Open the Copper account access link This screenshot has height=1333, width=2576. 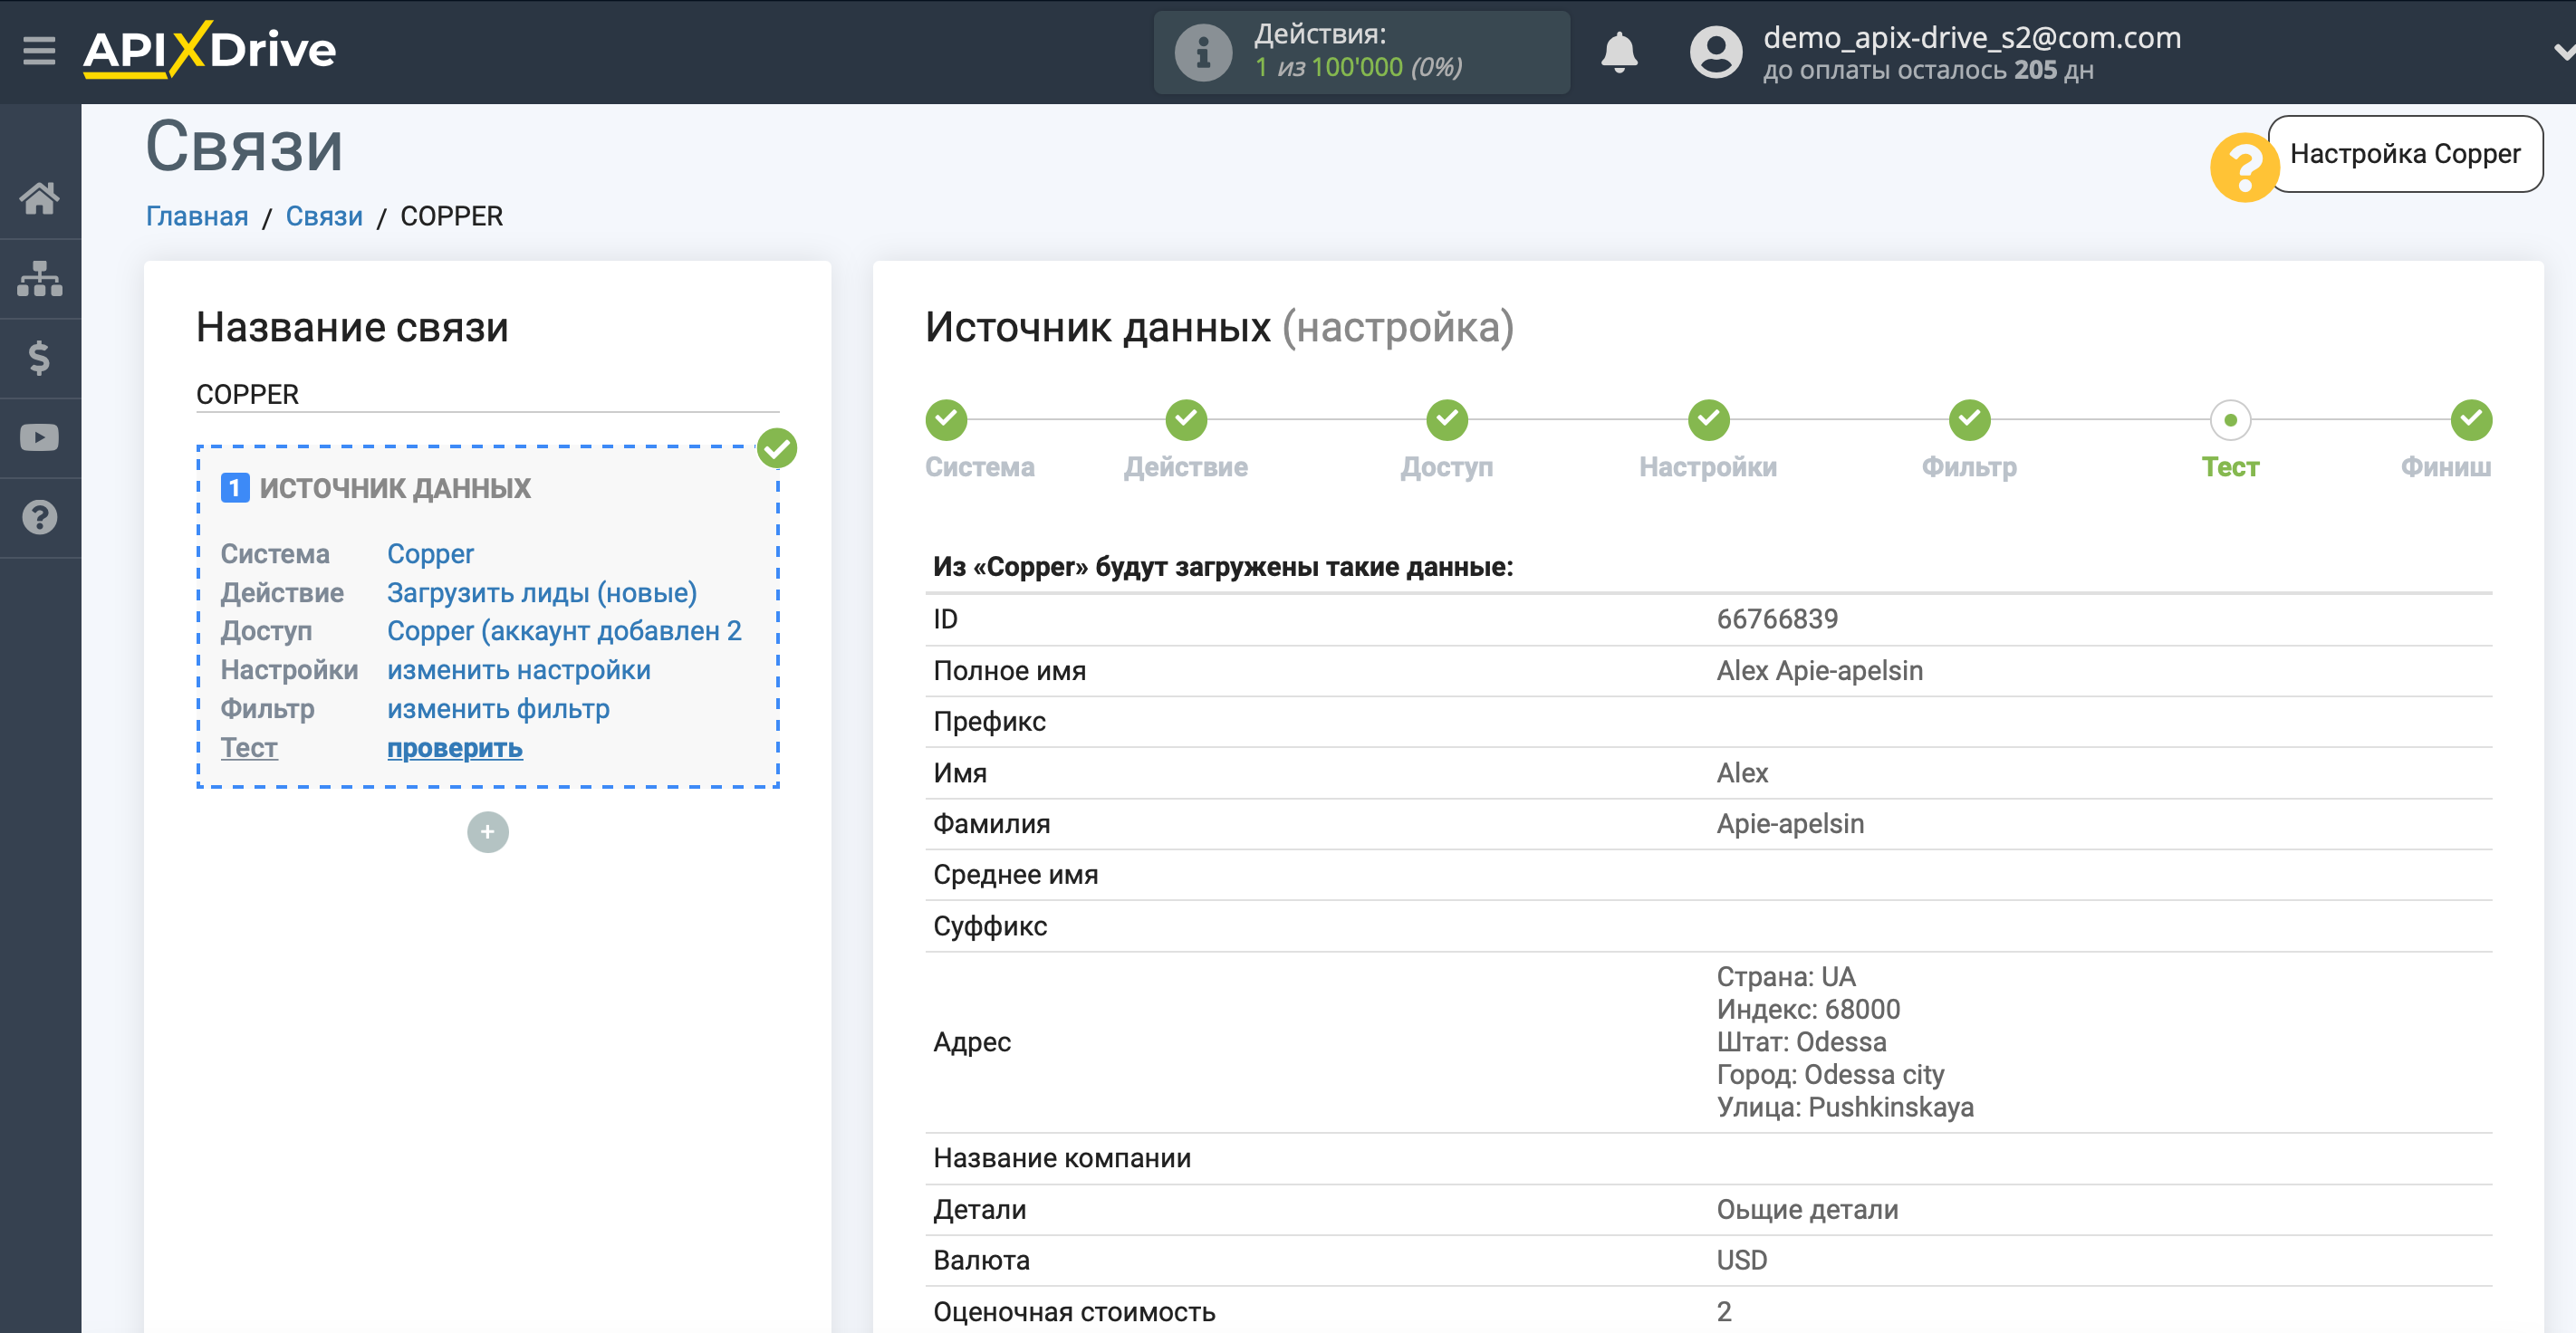[564, 631]
